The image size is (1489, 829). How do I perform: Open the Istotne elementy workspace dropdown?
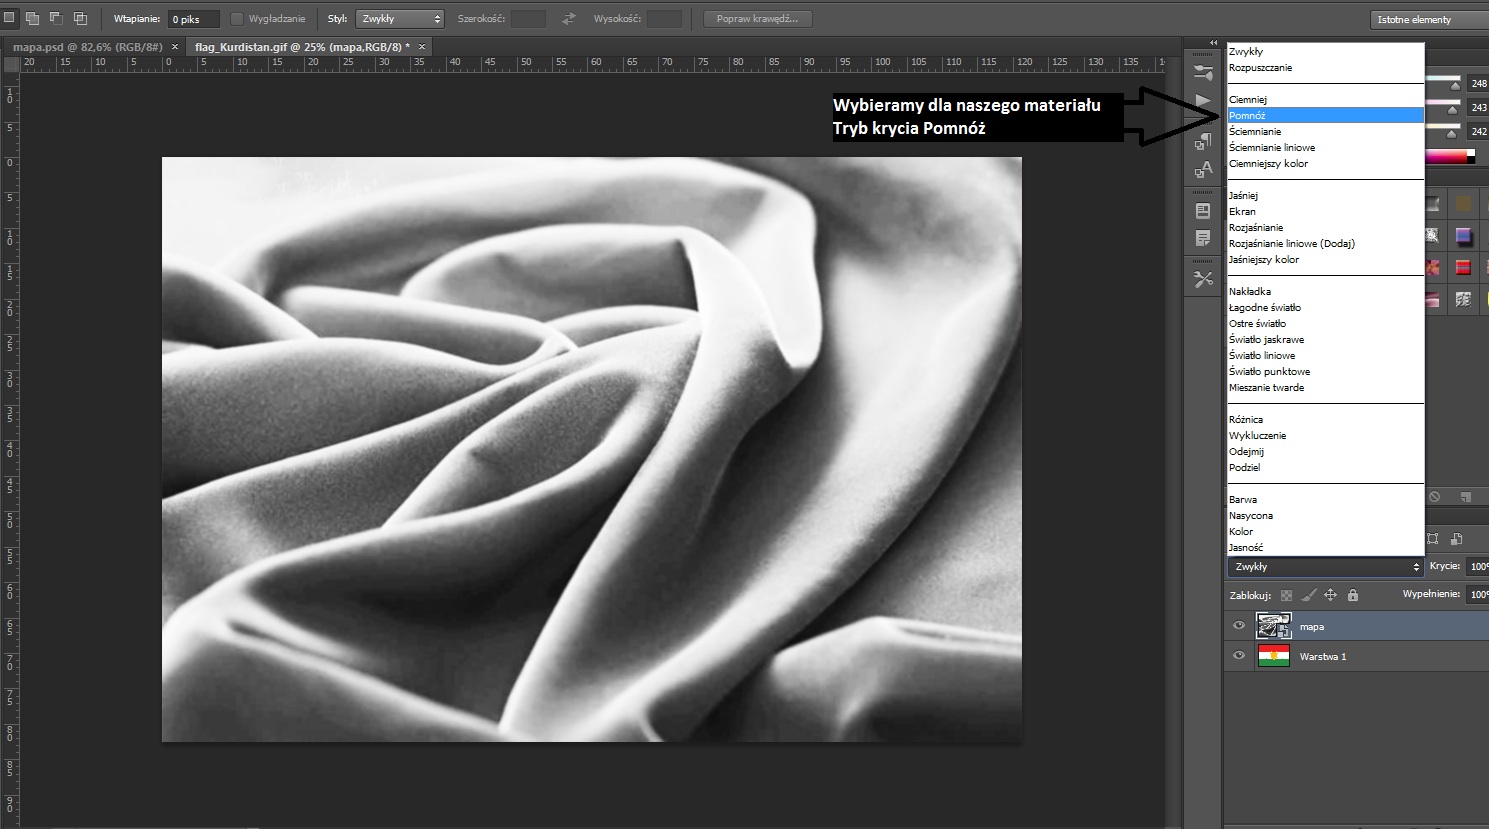(1430, 19)
